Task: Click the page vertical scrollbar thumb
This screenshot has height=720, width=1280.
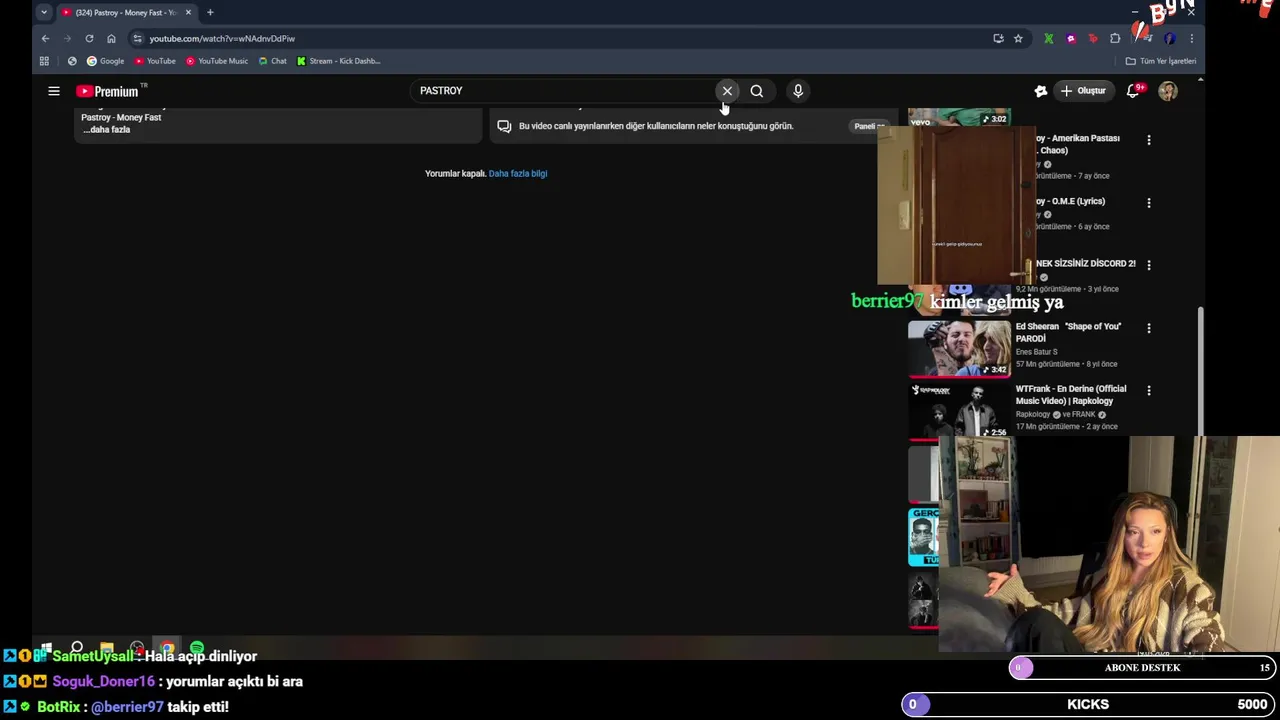Action: pos(1200,370)
